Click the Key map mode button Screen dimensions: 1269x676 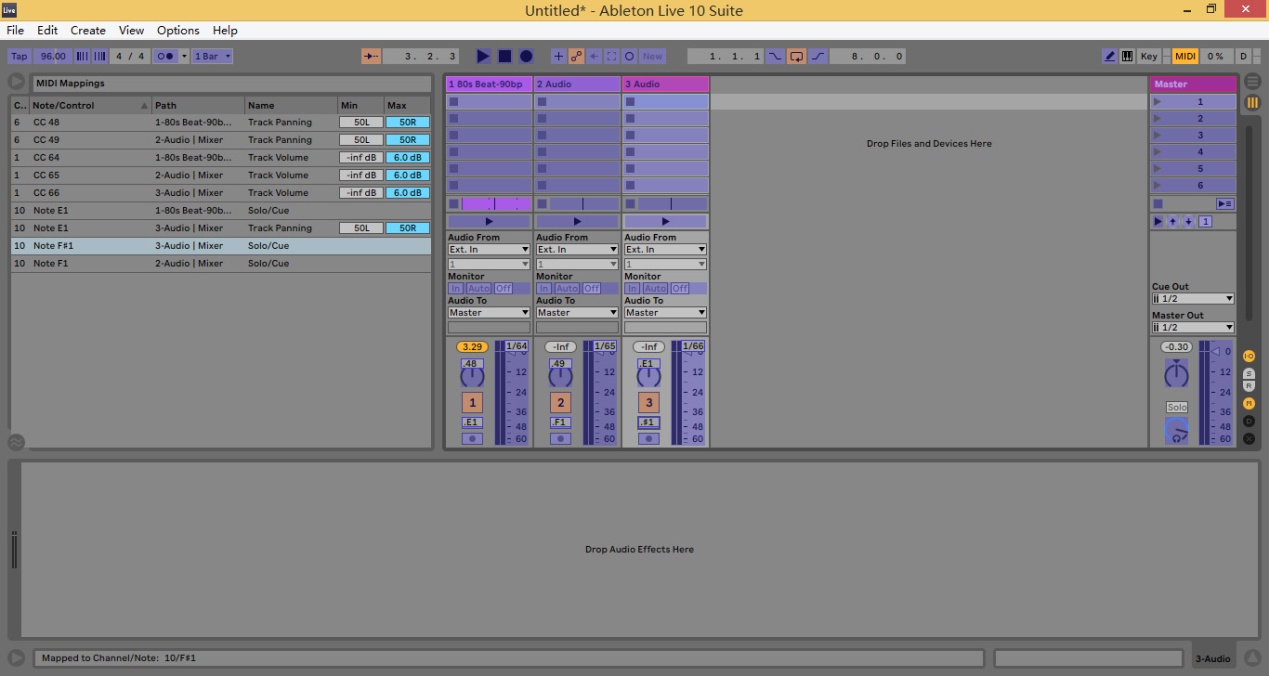pos(1149,57)
